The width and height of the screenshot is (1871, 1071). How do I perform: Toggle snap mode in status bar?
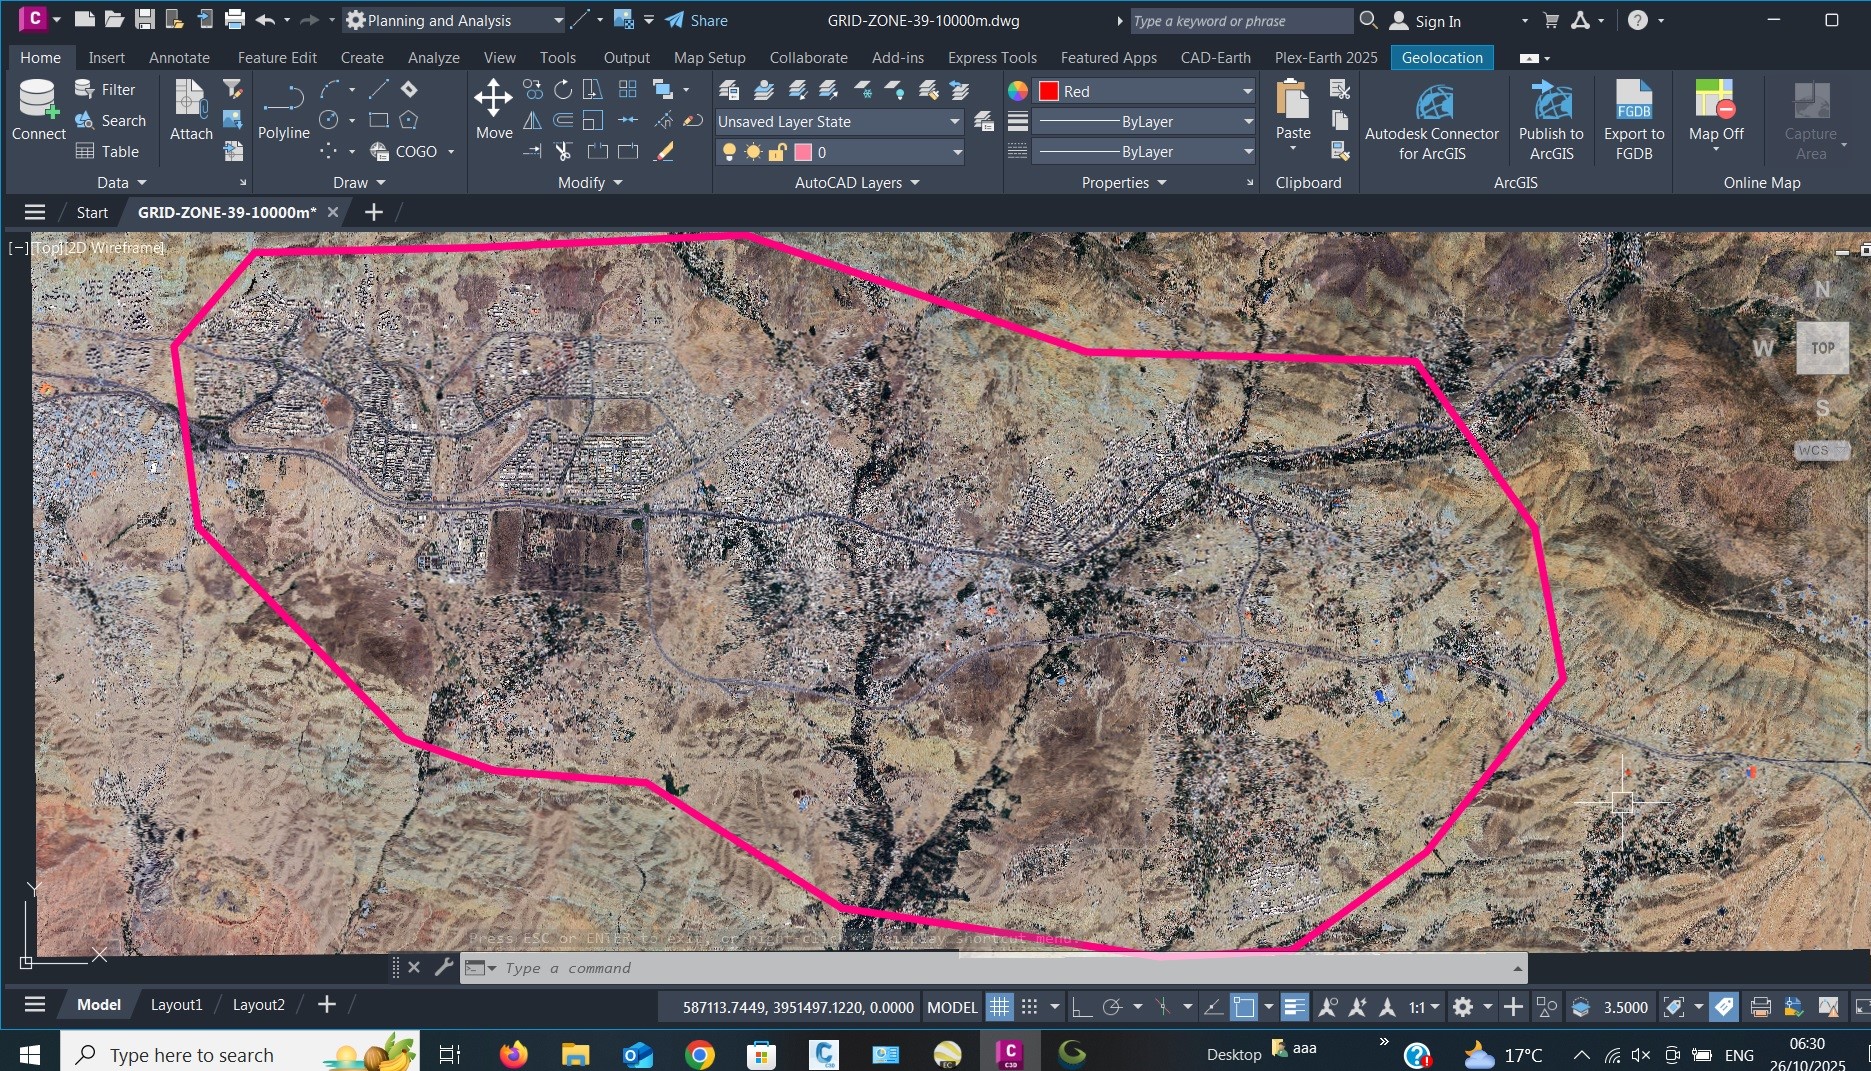[1029, 1007]
